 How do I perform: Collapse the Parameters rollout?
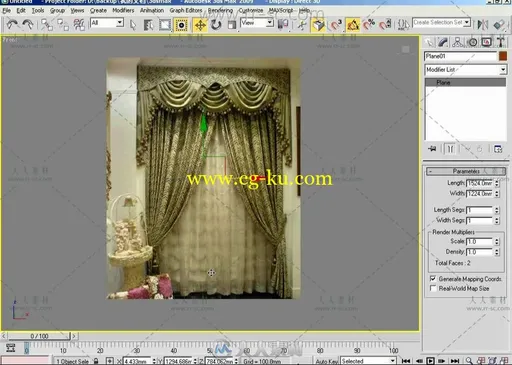[x=466, y=171]
